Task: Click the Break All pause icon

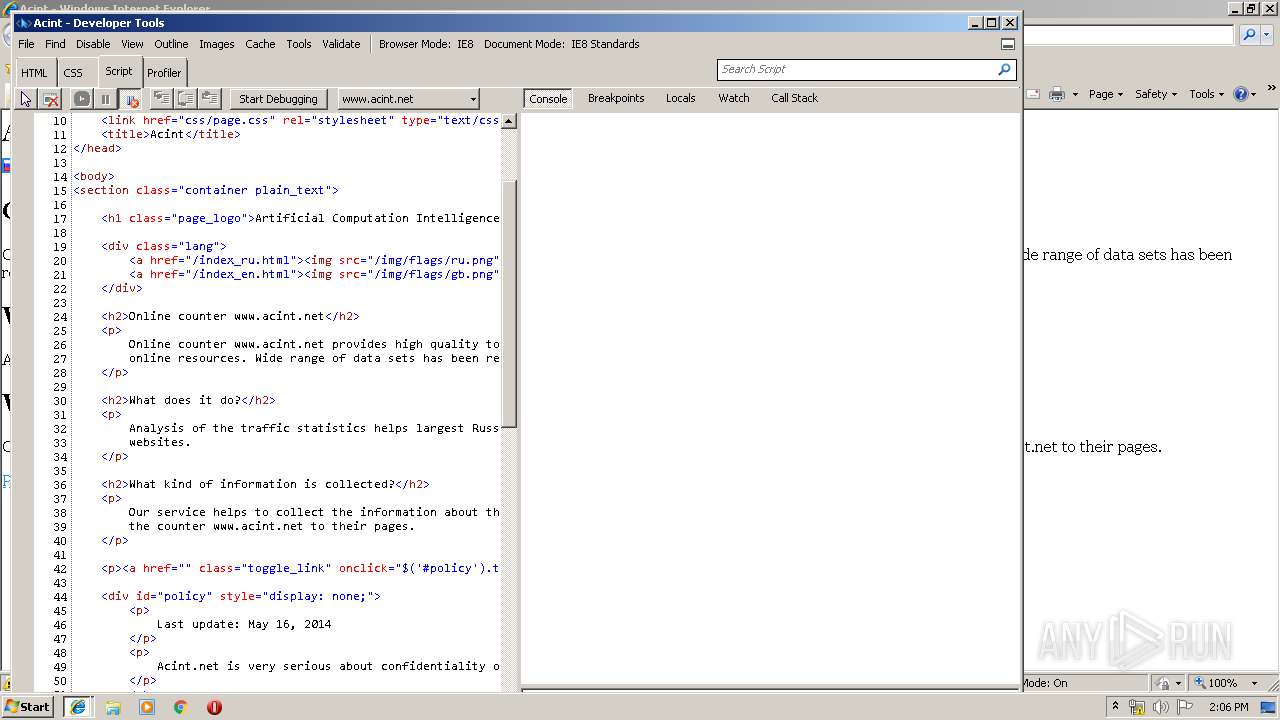Action: click(105, 99)
